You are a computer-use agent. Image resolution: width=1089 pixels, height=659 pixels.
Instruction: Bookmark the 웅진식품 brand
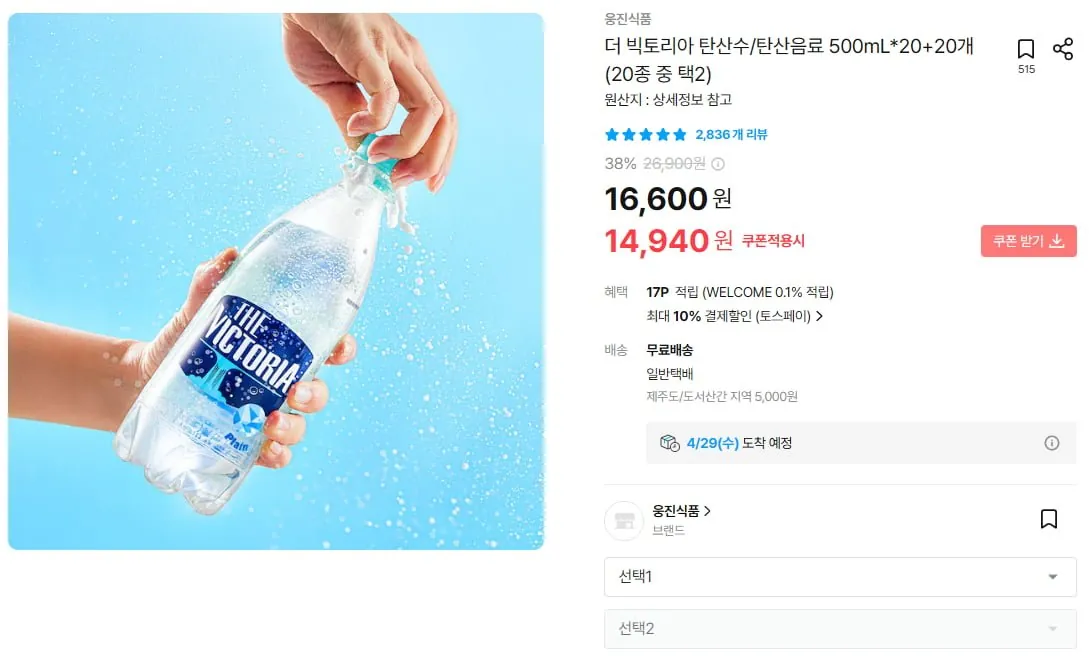click(x=1048, y=518)
